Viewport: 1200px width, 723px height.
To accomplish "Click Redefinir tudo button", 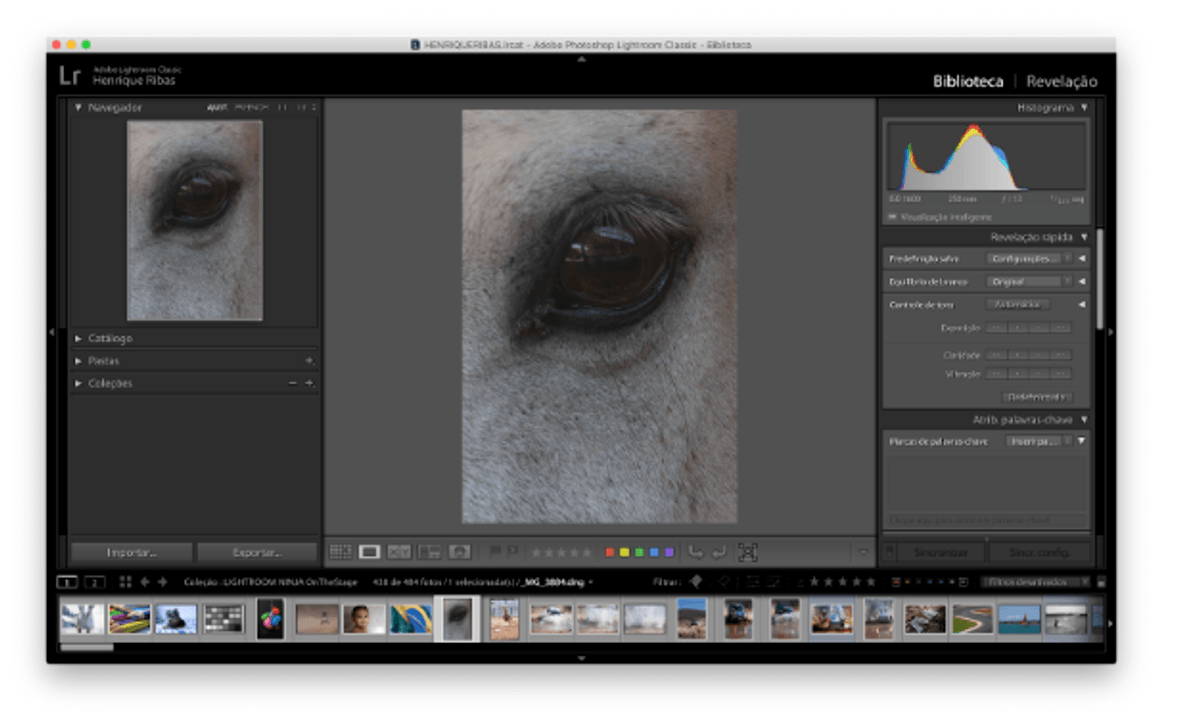I will tap(1037, 397).
